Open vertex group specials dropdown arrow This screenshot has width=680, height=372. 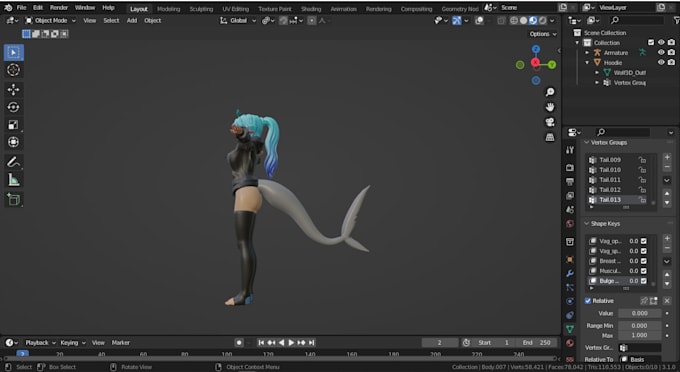click(667, 180)
